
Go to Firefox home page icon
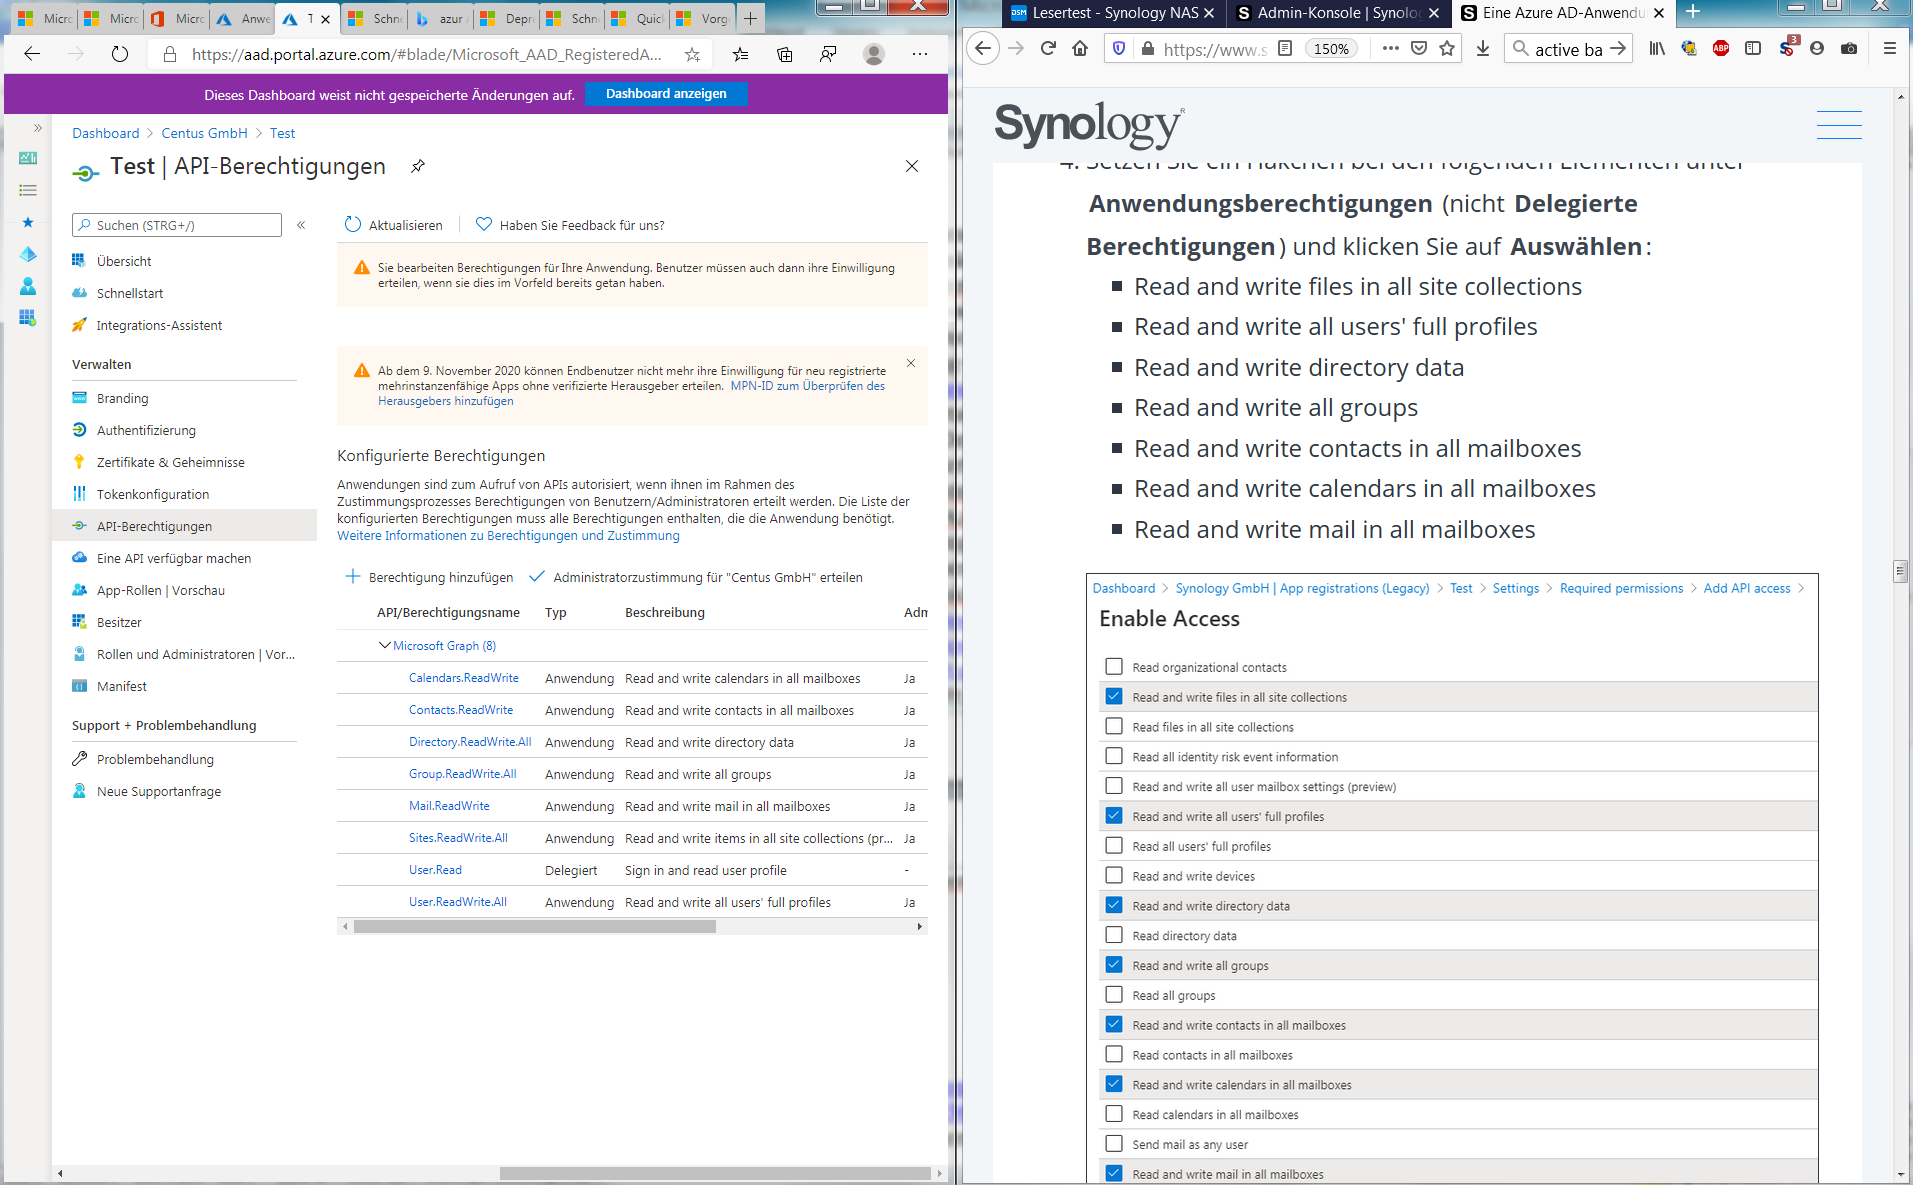tap(1080, 48)
